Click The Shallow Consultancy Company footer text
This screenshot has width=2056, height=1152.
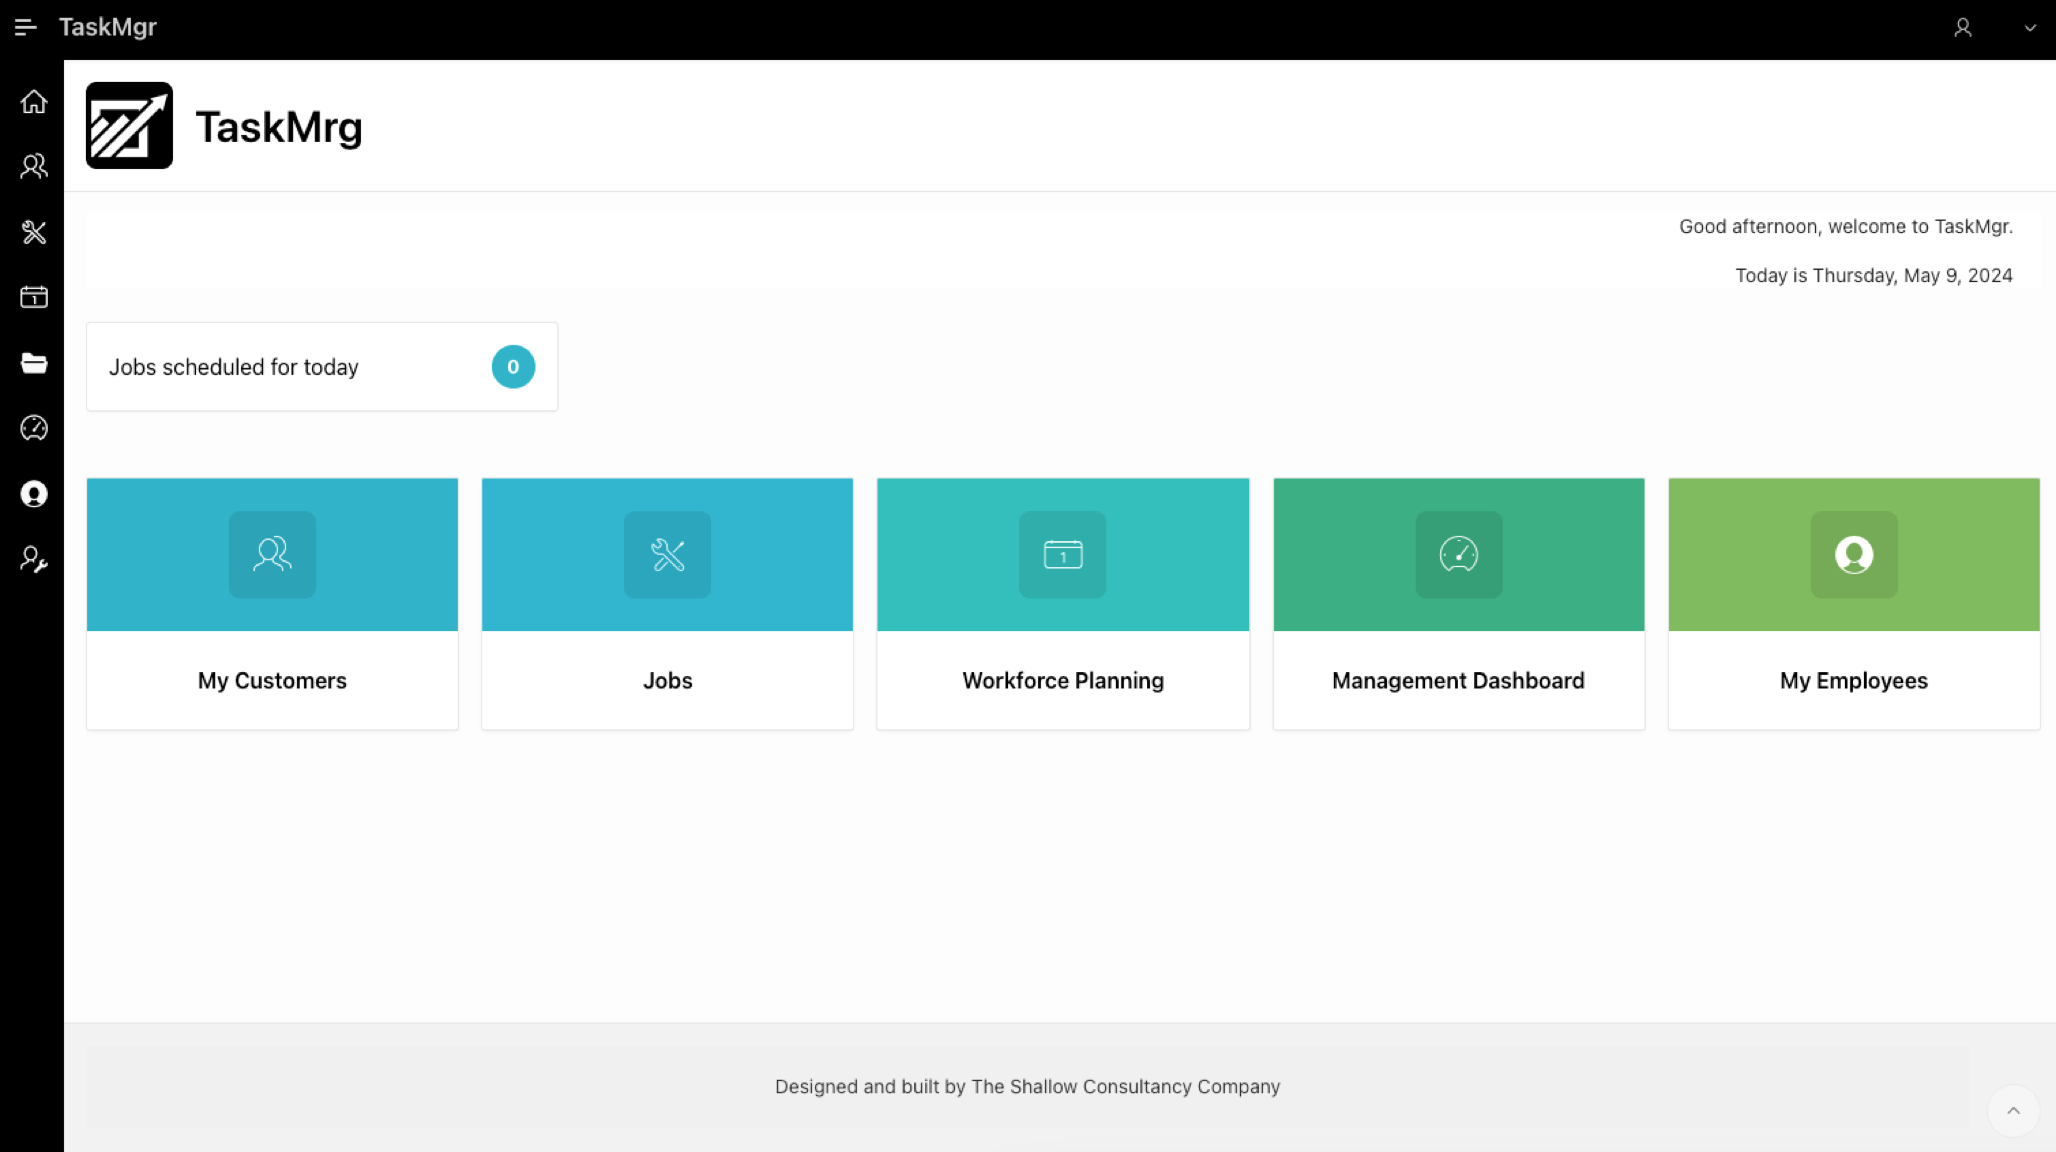tap(1125, 1087)
